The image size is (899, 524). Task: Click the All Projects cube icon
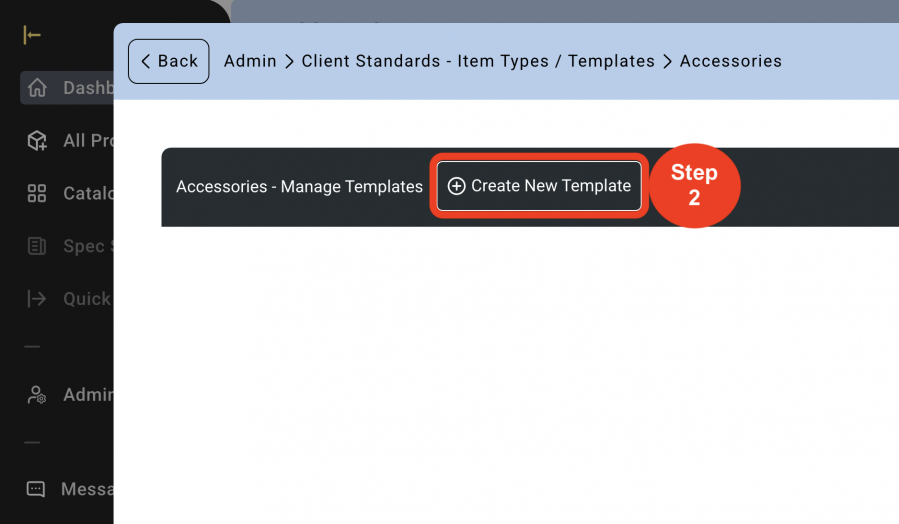pos(37,140)
